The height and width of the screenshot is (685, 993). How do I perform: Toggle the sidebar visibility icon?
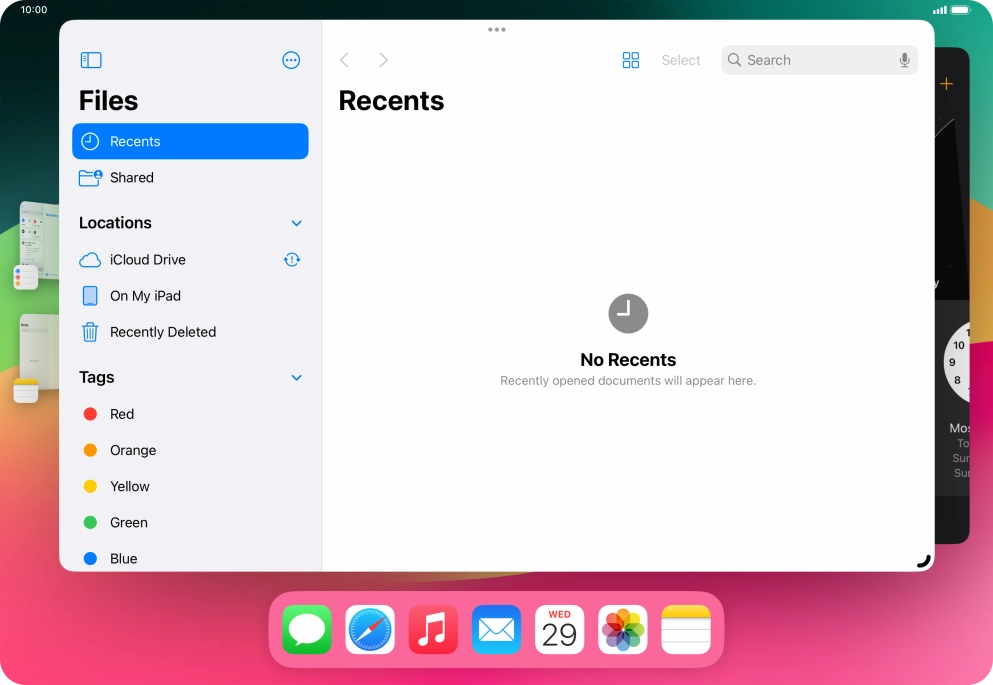coord(91,60)
